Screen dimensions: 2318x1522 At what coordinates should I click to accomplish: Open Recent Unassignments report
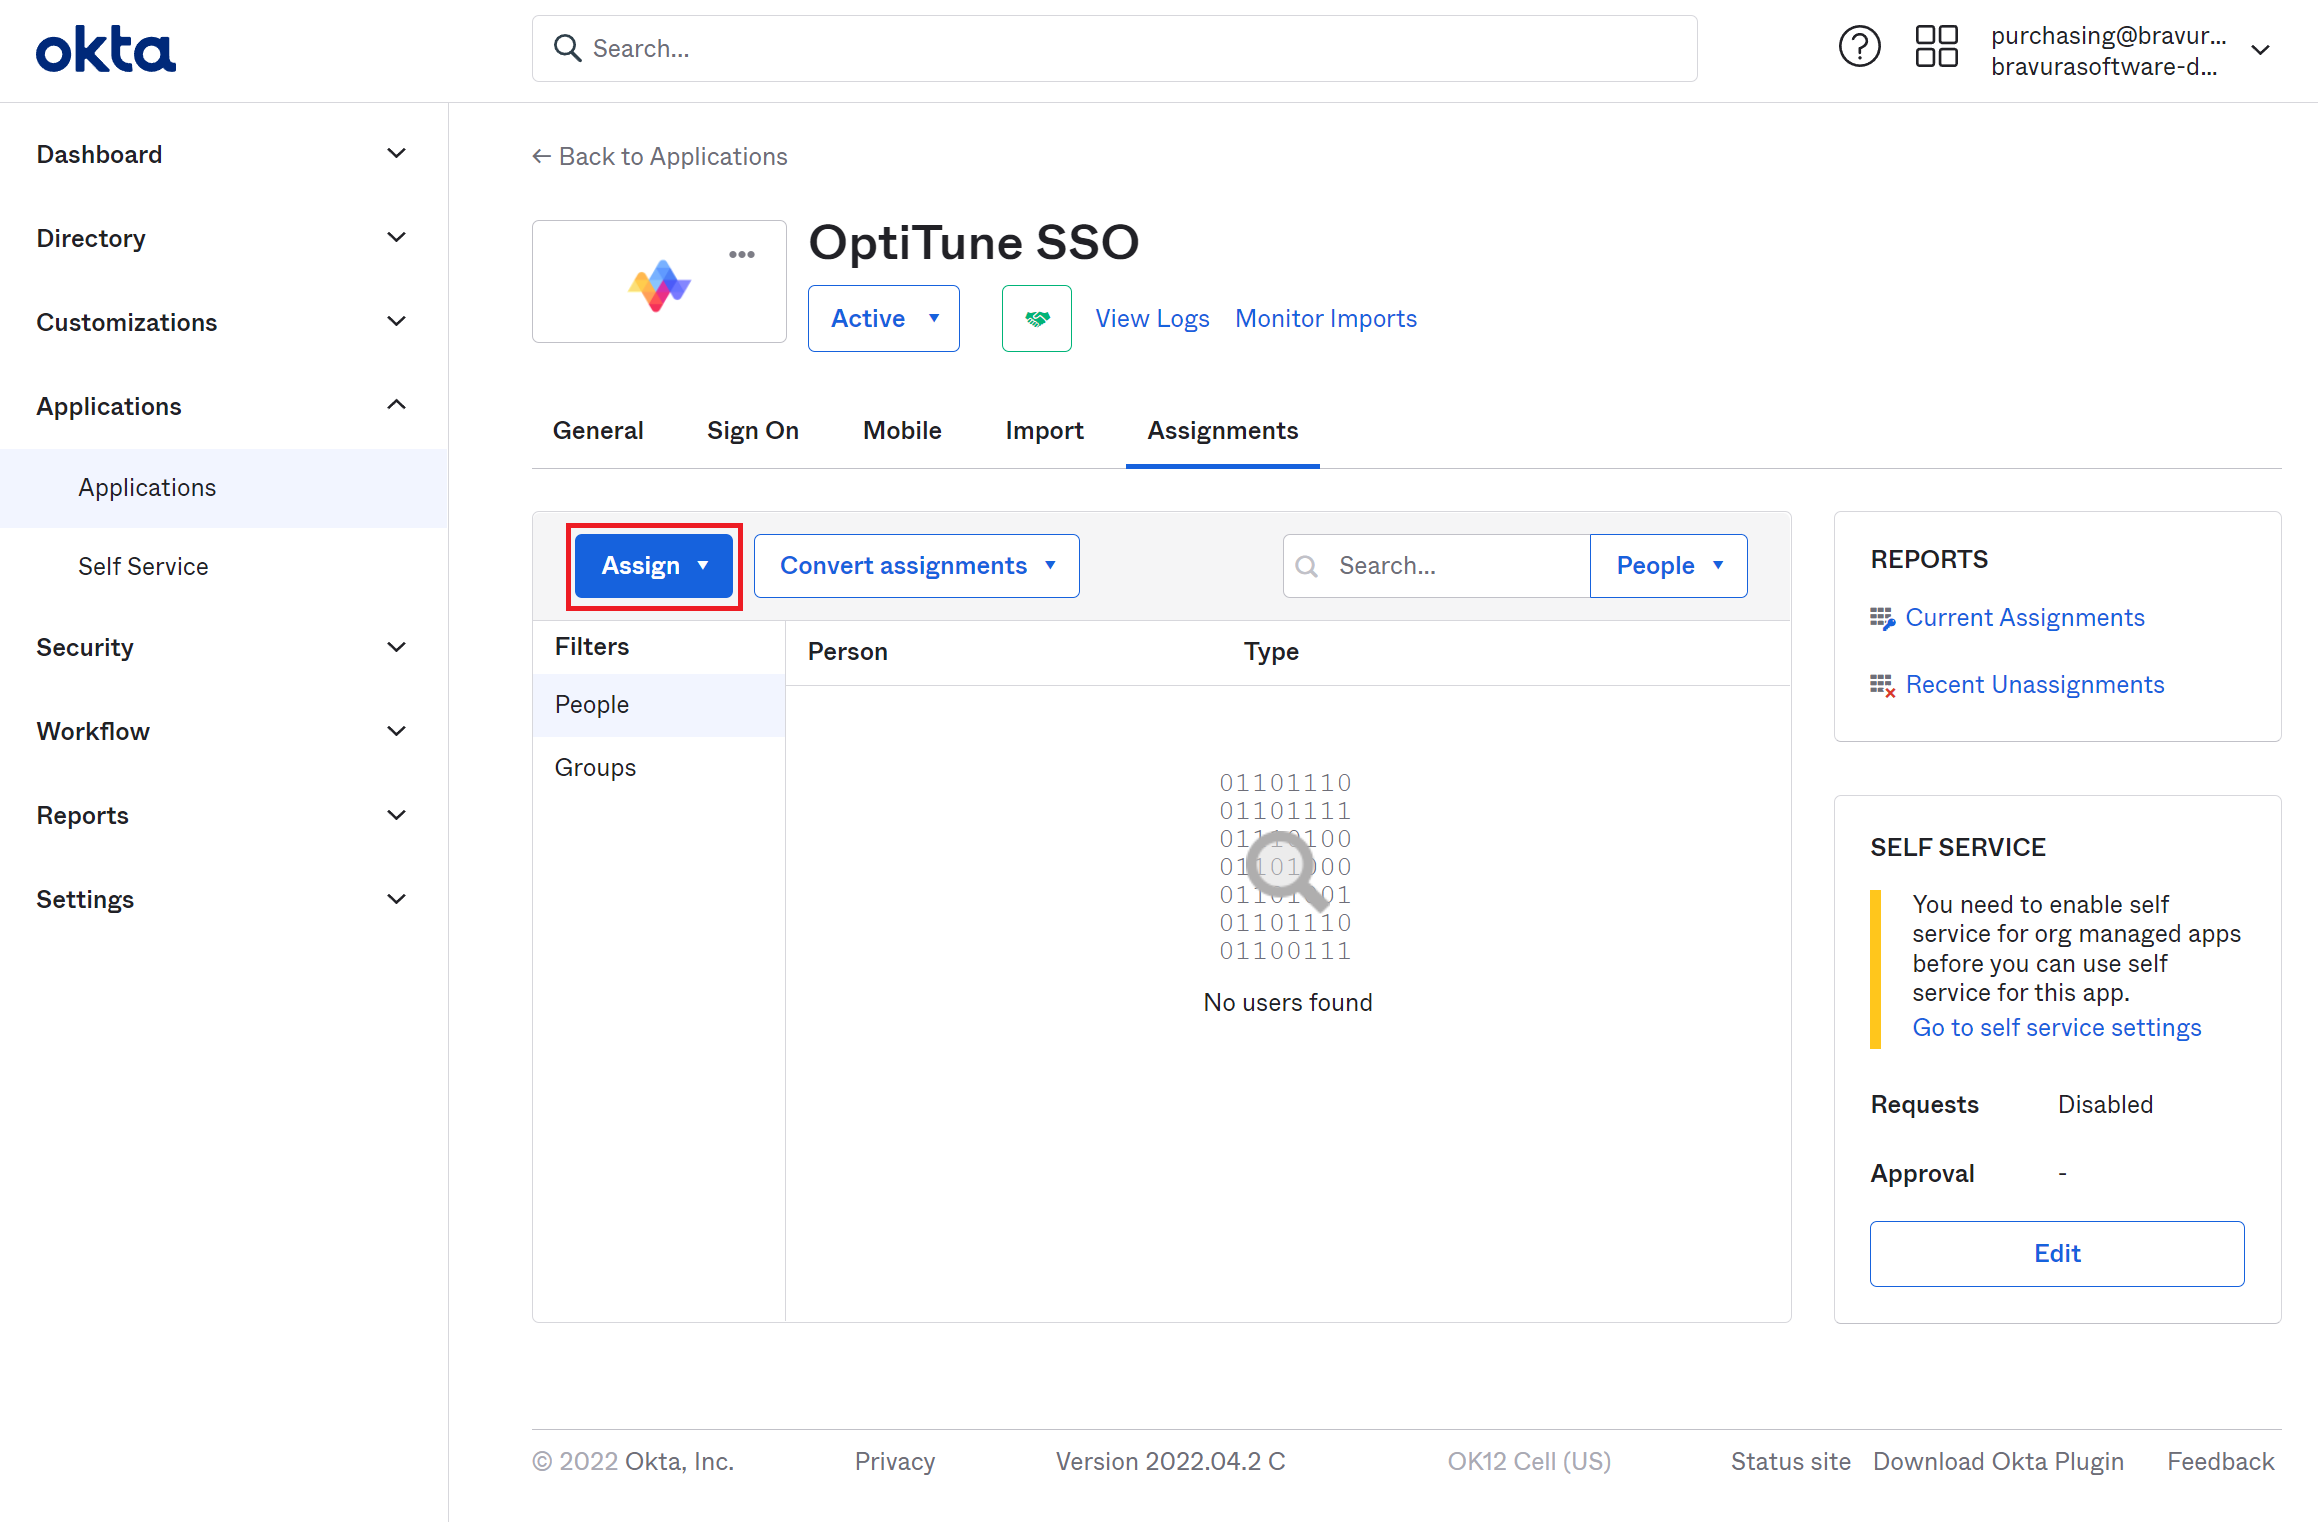point(2035,685)
